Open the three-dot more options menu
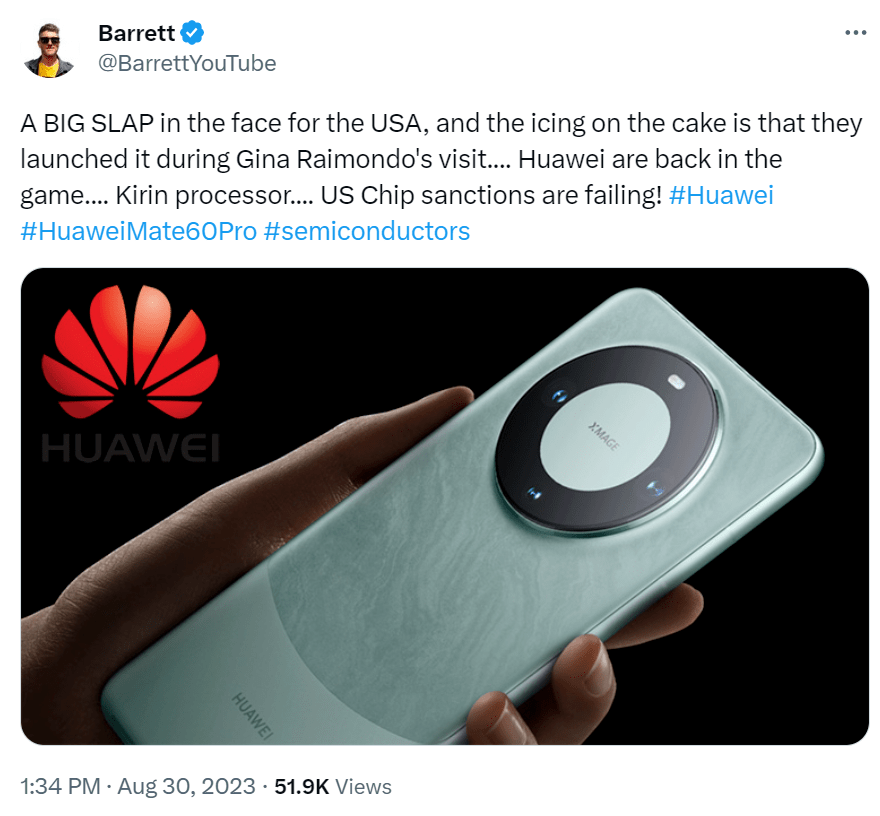This screenshot has height=816, width=880. (x=855, y=33)
